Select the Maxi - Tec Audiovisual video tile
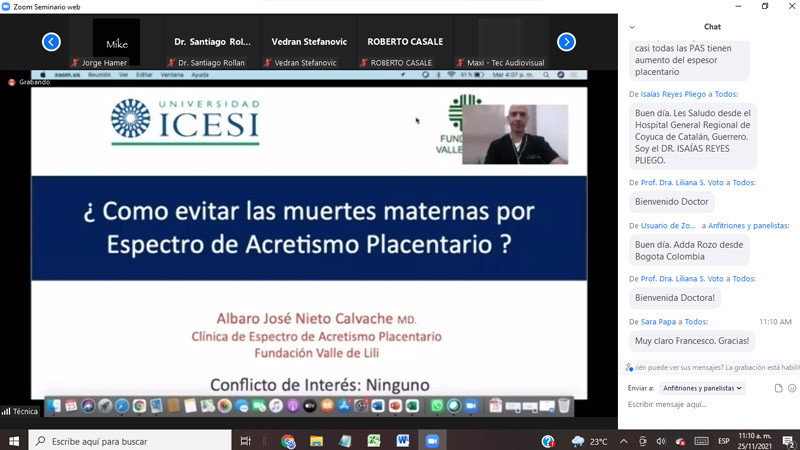This screenshot has width=800, height=450. (501, 41)
